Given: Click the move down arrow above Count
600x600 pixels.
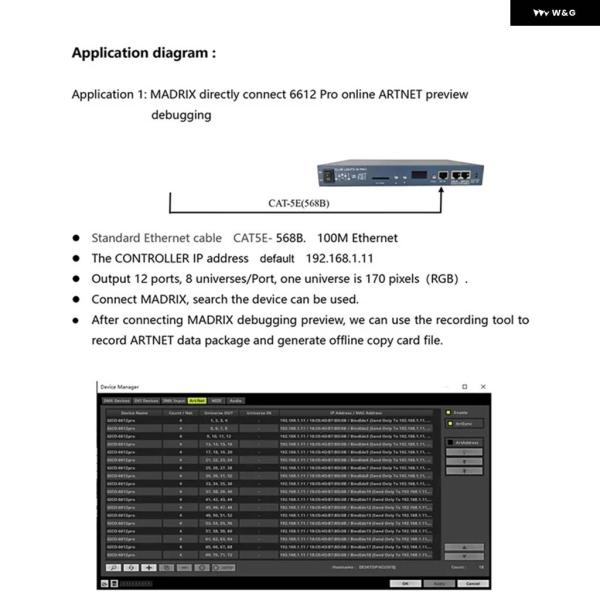Looking at the screenshot, I should click(x=463, y=556).
